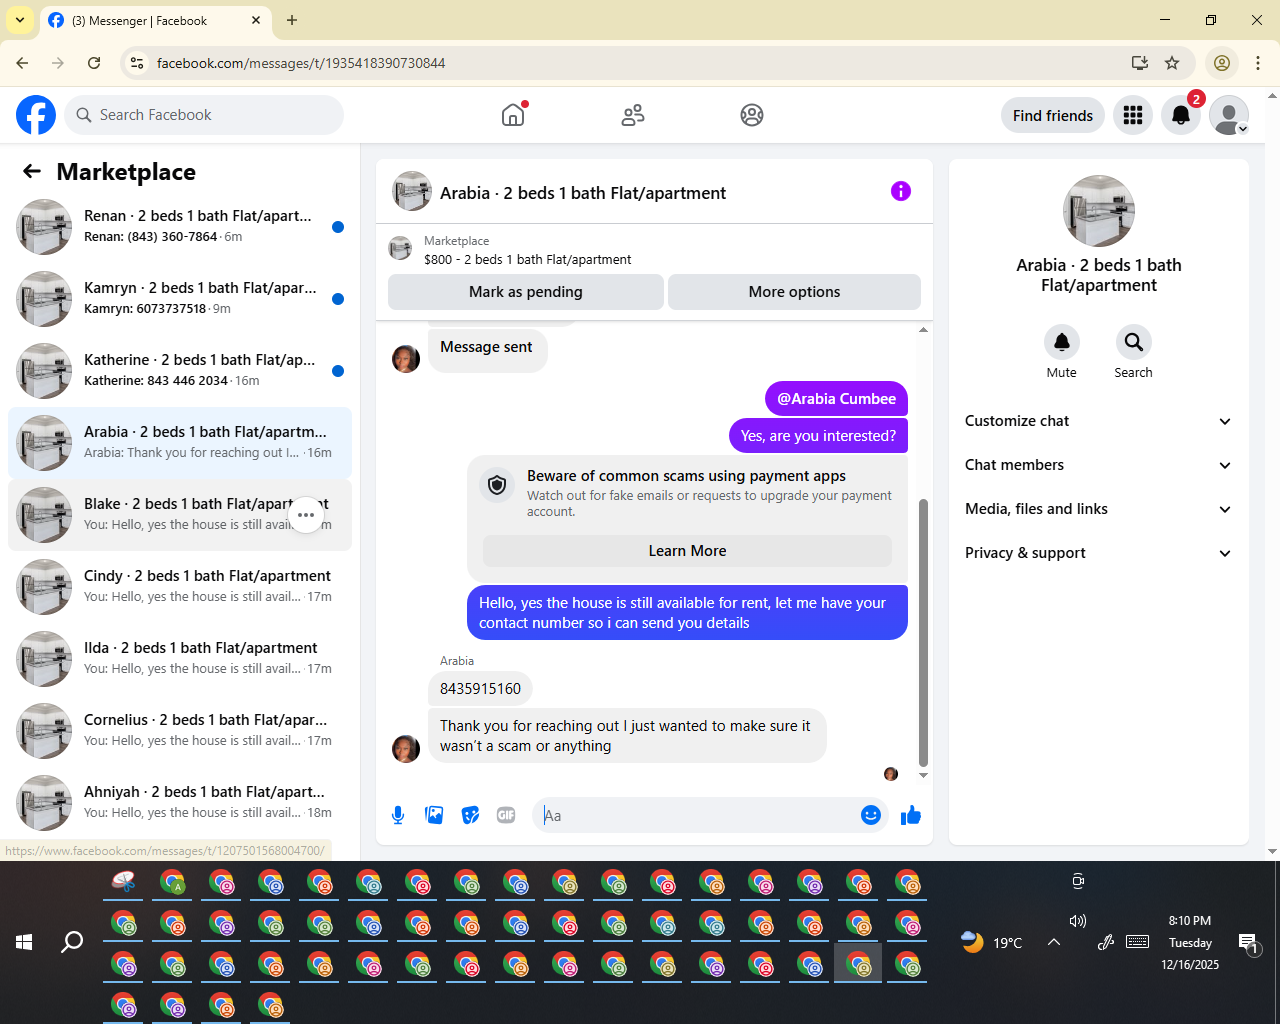Open the notifications bell
The image size is (1280, 1024).
(x=1181, y=115)
